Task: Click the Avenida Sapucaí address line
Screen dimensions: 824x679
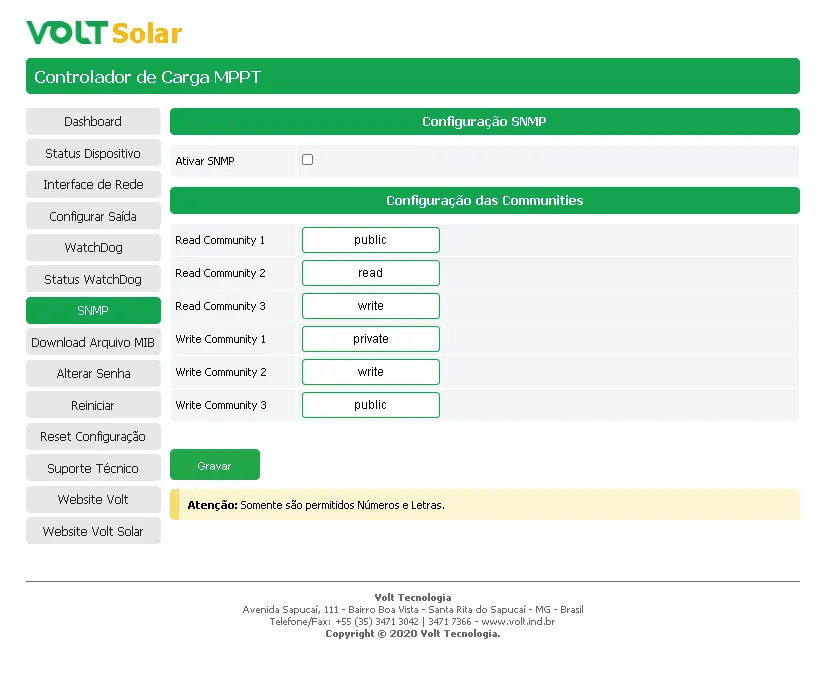Action: pyautogui.click(x=413, y=610)
